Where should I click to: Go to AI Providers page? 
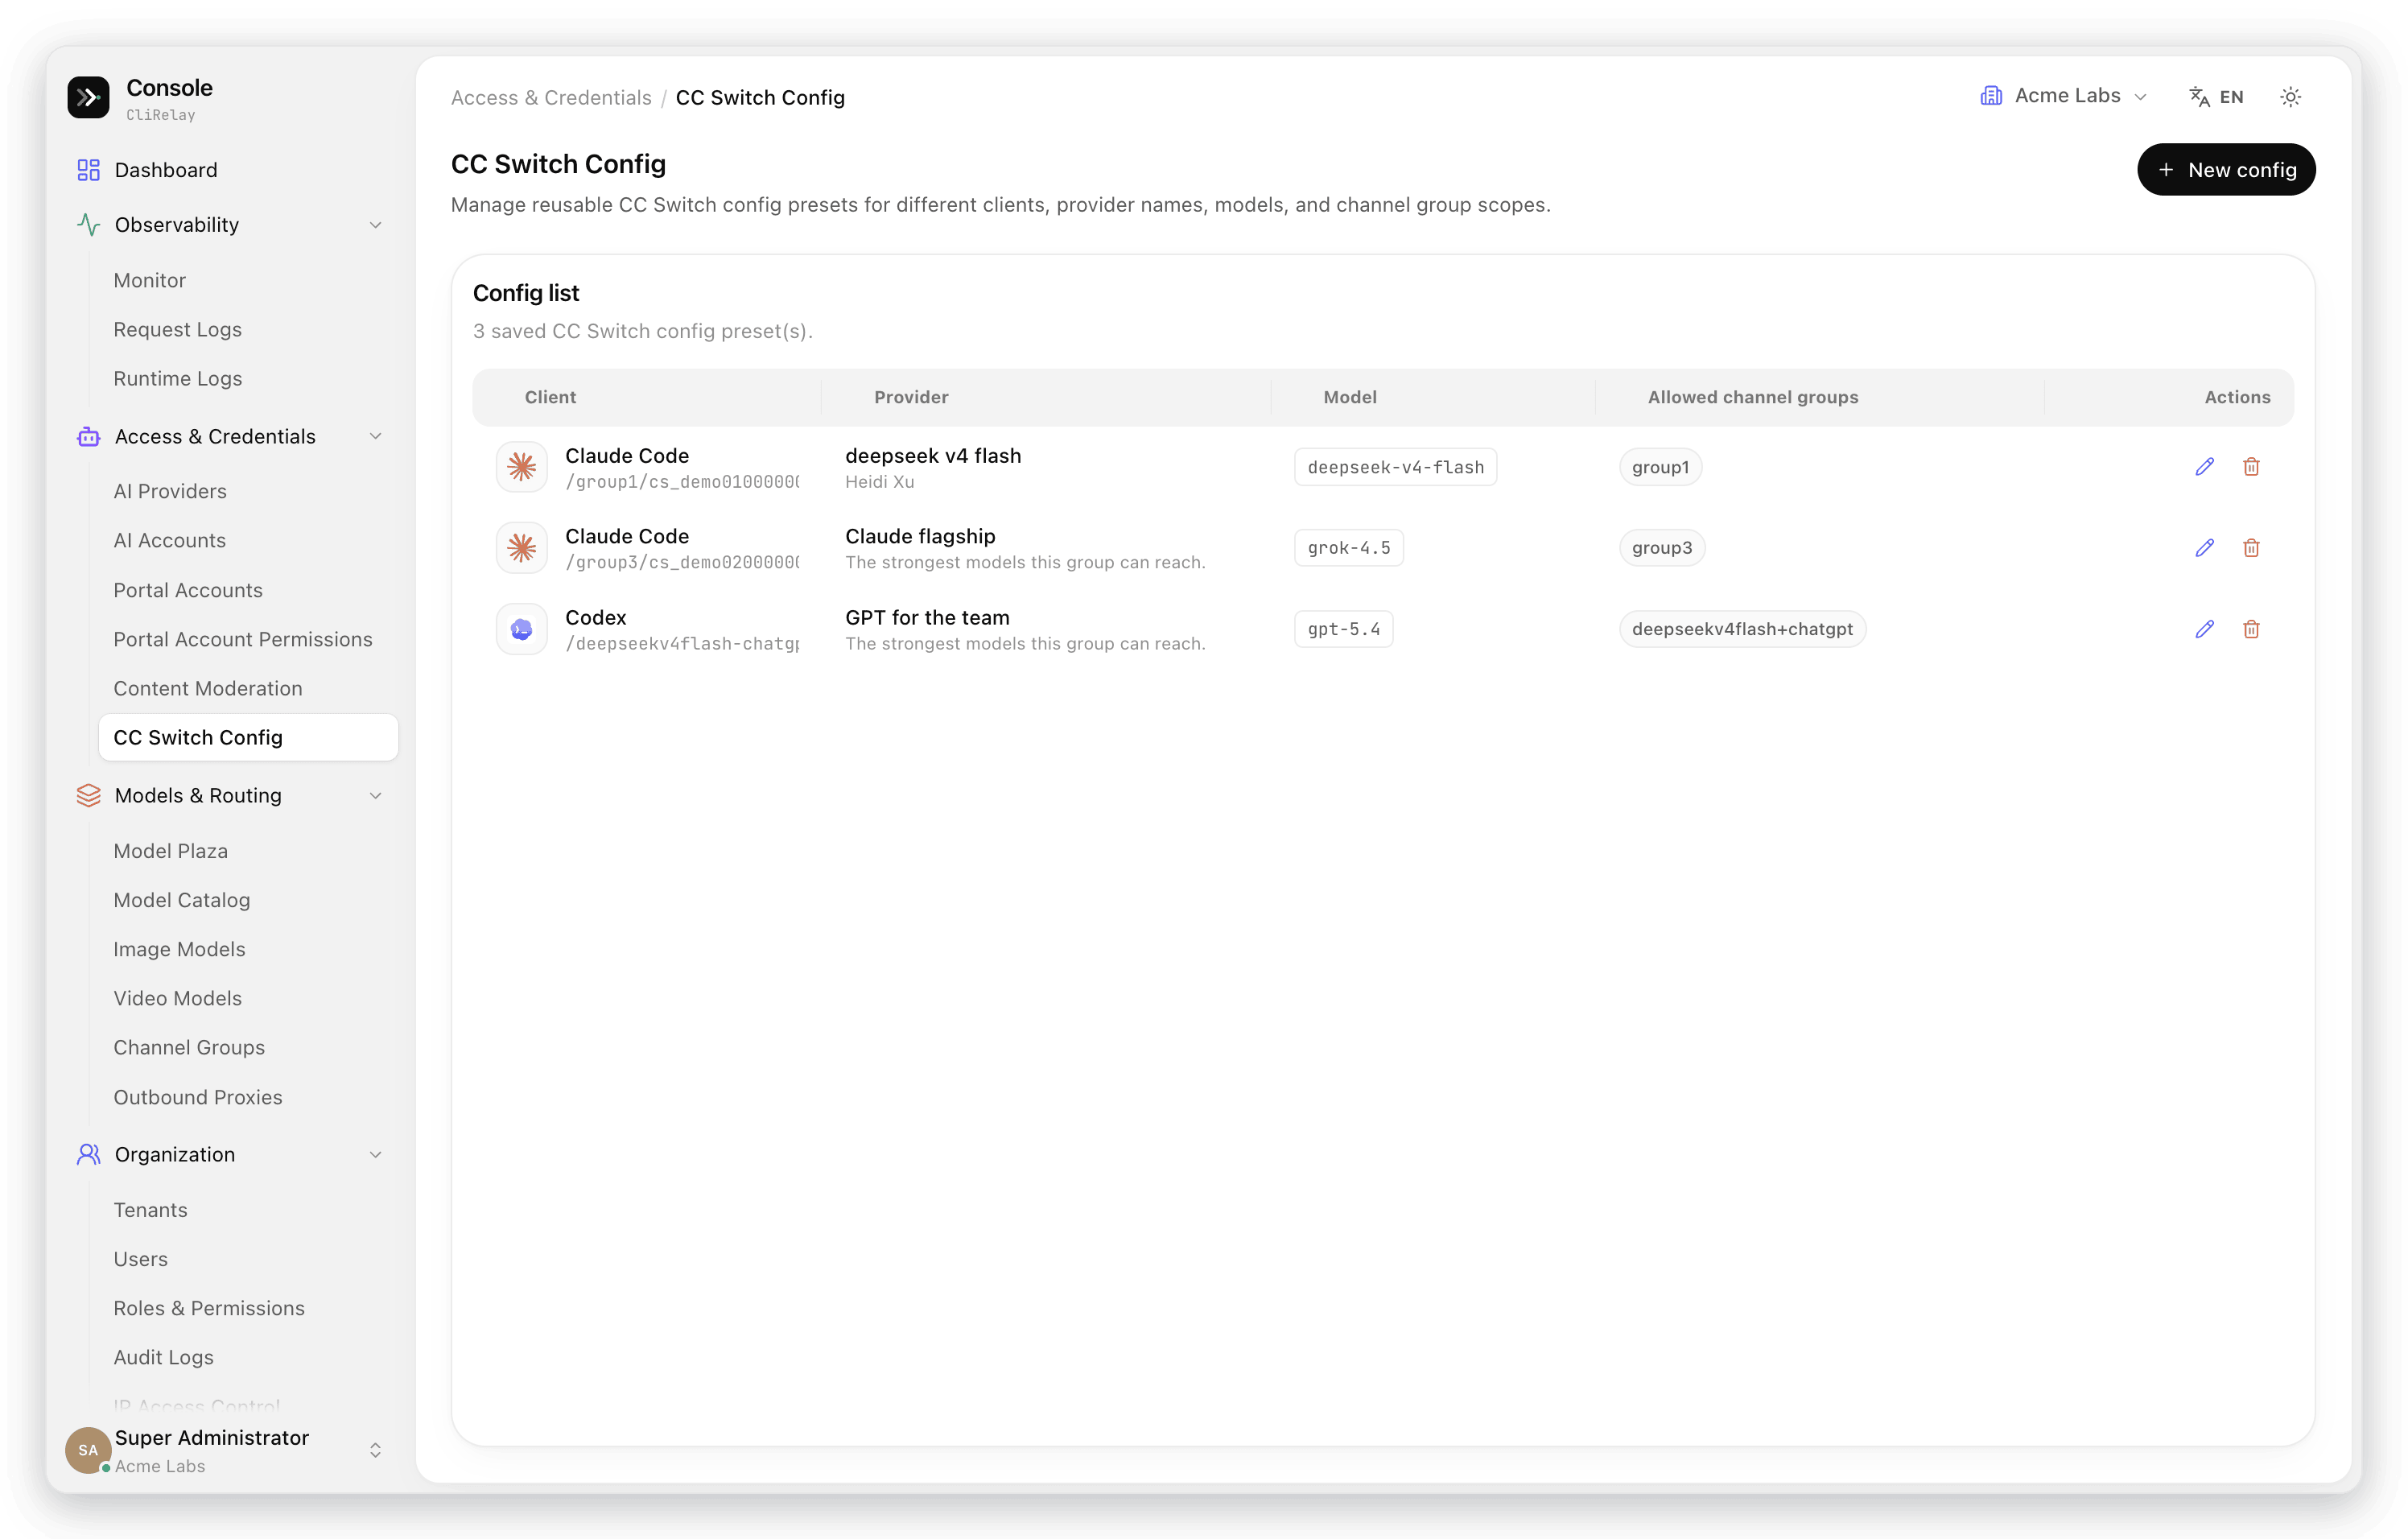pos(170,491)
